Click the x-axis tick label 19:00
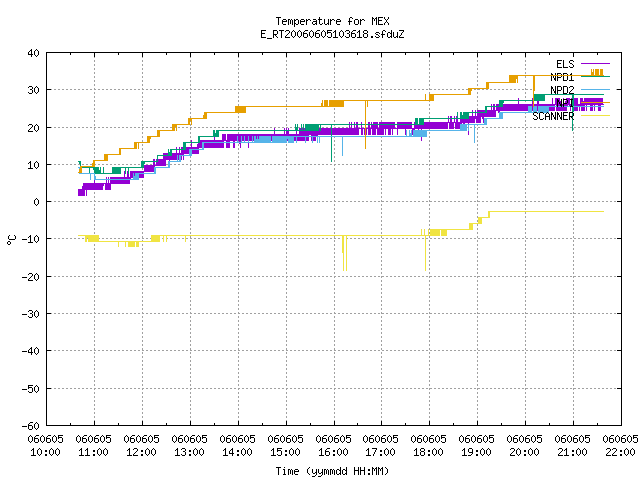Viewport: 640px width, 480px height. (x=476, y=452)
